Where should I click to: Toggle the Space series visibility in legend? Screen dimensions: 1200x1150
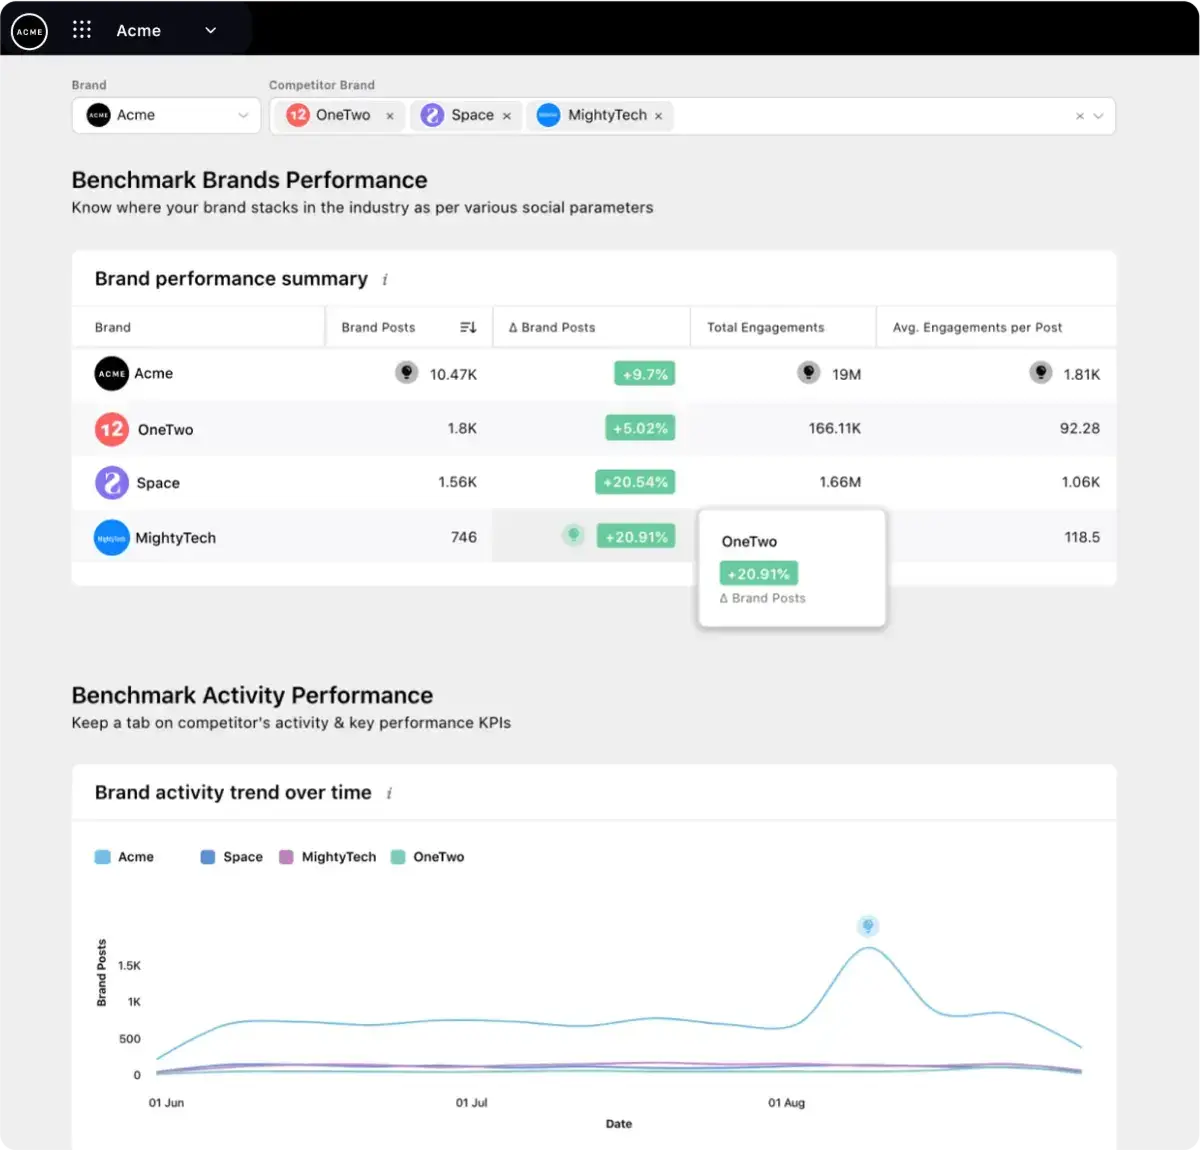(x=207, y=856)
